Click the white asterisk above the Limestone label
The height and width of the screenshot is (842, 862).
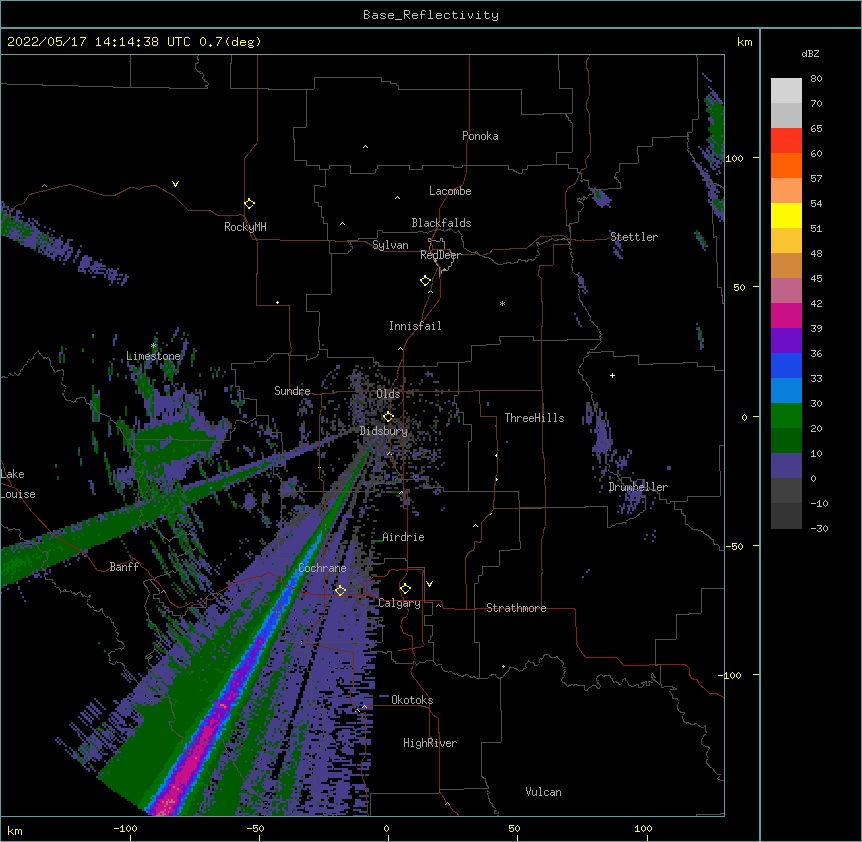(153, 346)
